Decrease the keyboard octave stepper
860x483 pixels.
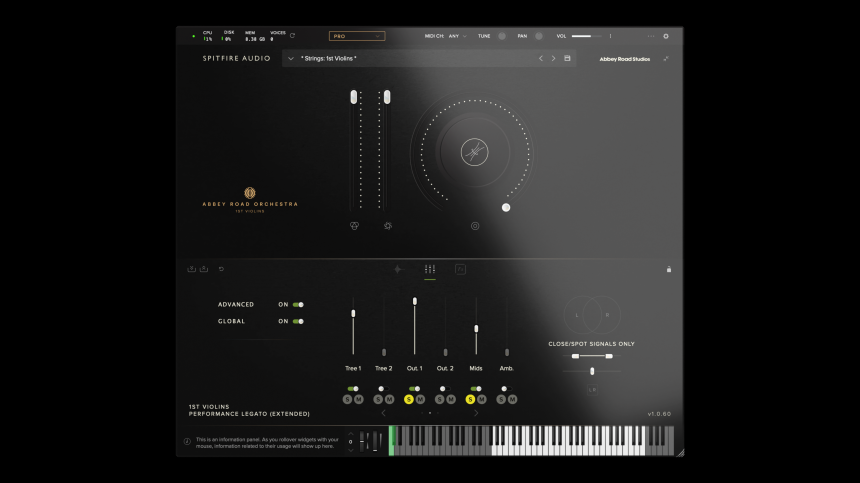[x=350, y=450]
